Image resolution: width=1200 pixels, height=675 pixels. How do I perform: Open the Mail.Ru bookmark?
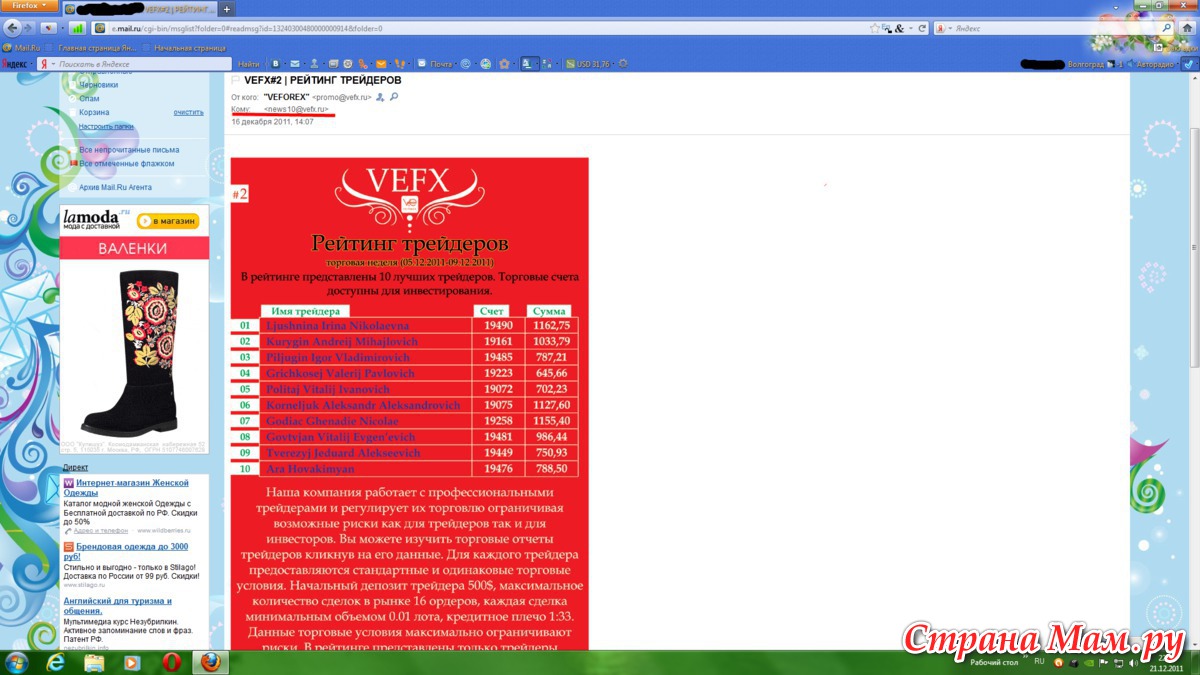(22, 47)
